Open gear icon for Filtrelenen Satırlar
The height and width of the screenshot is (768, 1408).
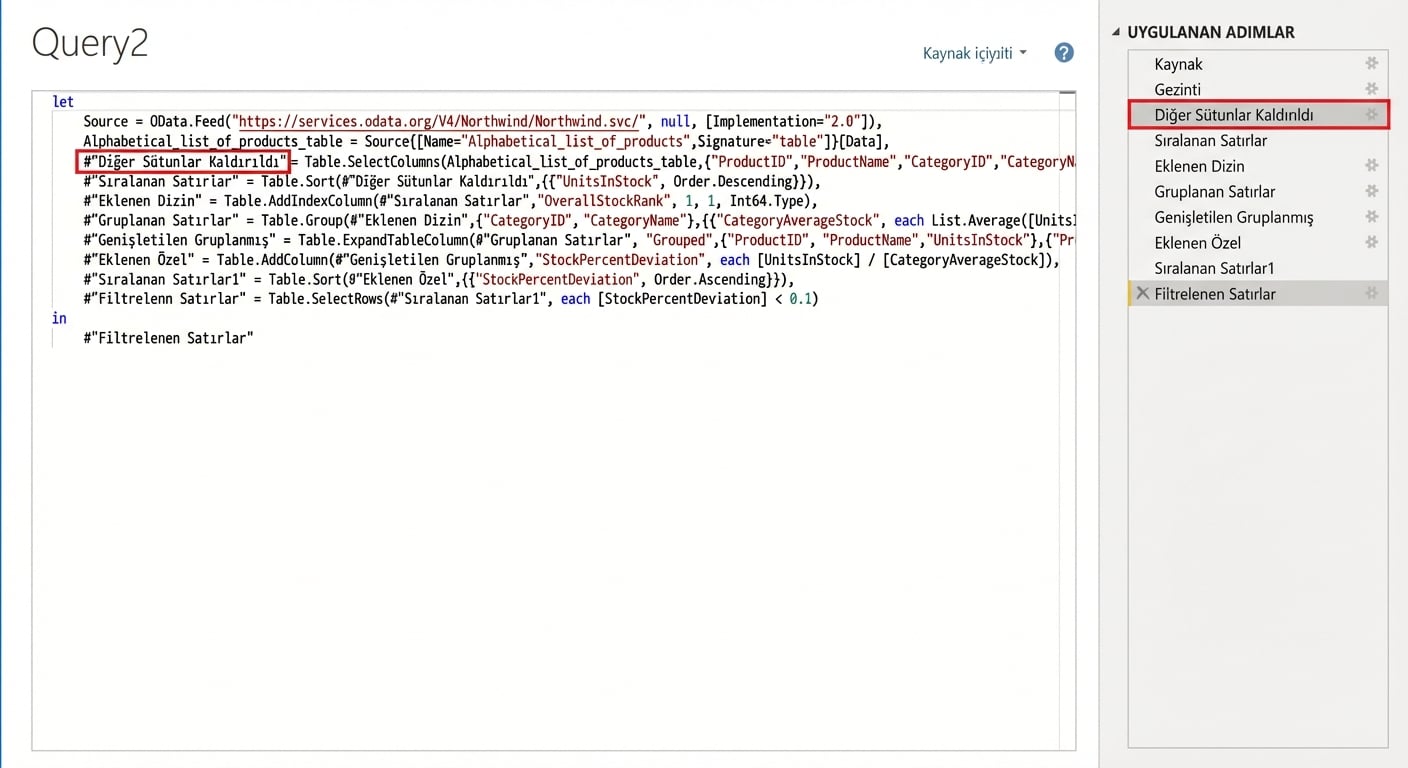point(1372,293)
